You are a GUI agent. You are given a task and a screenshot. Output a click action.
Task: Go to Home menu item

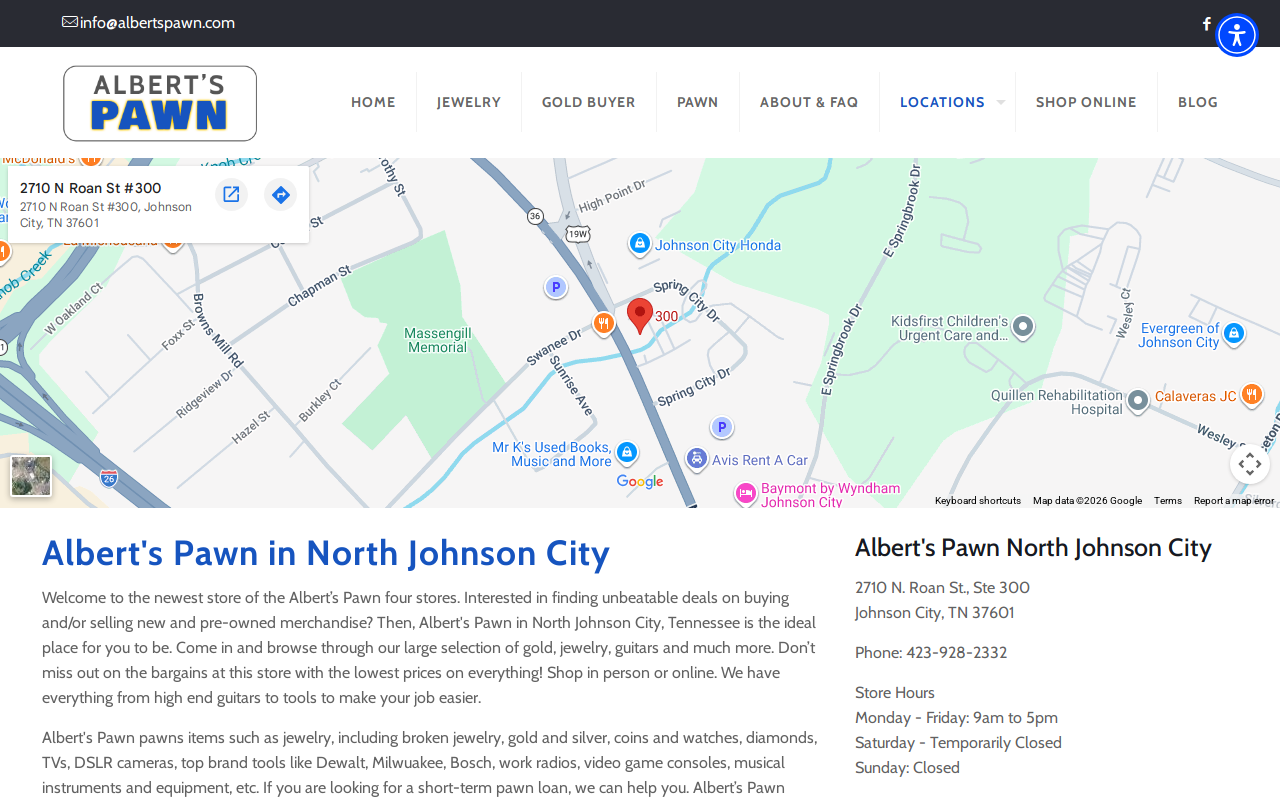pyautogui.click(x=373, y=102)
